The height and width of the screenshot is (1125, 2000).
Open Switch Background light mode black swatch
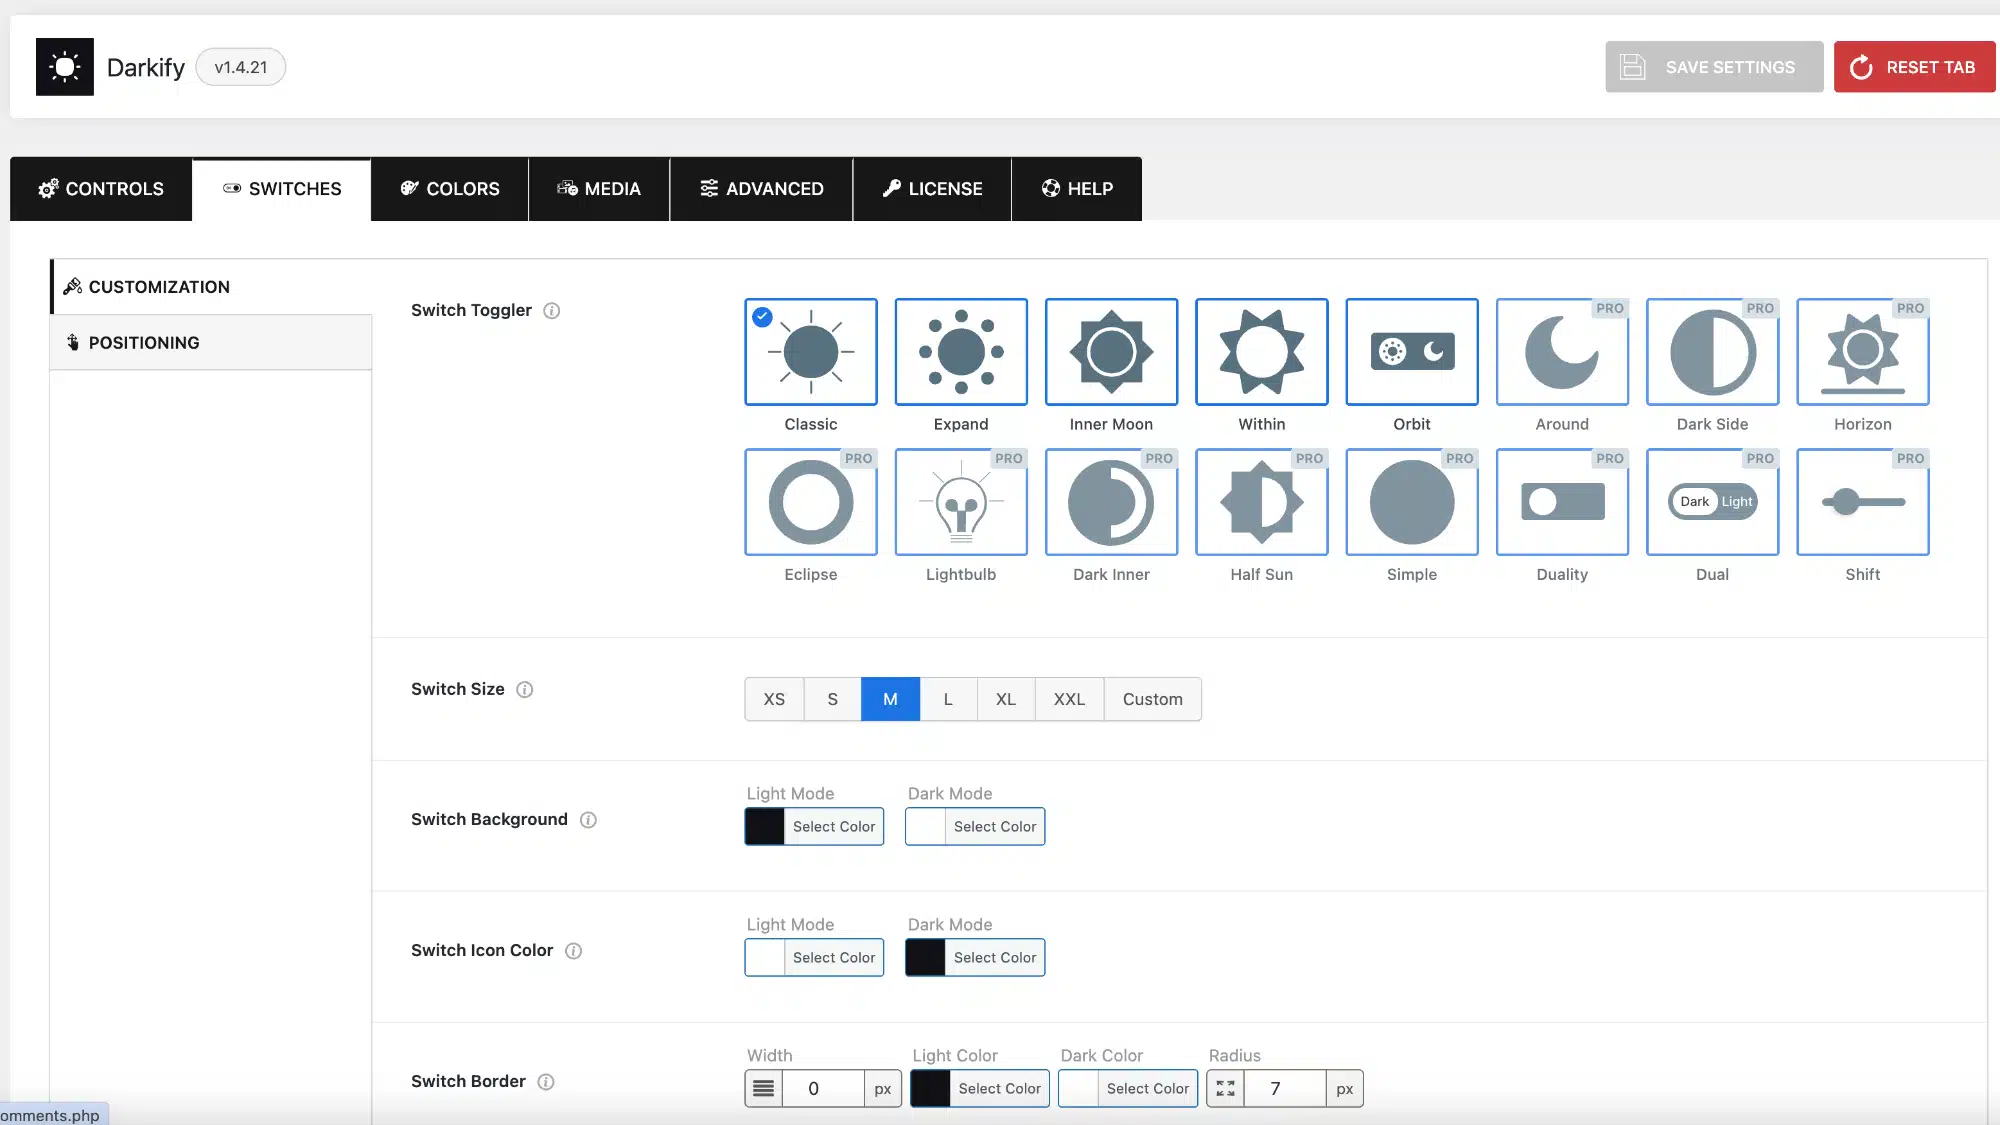765,827
